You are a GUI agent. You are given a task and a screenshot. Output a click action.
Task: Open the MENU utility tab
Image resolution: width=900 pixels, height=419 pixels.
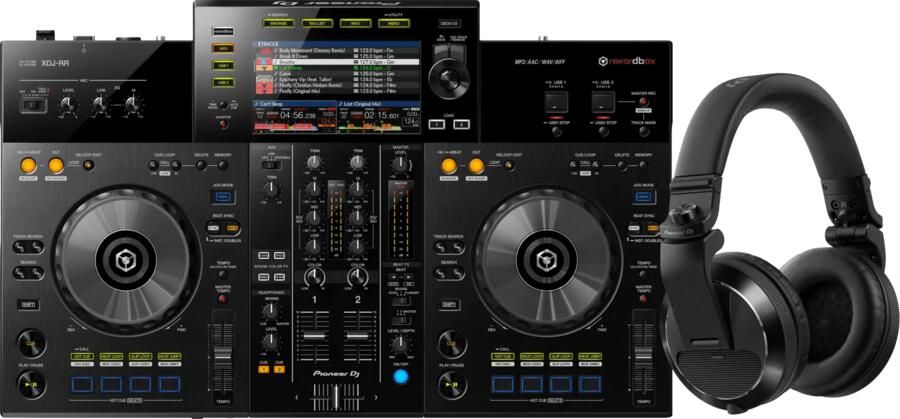point(394,23)
